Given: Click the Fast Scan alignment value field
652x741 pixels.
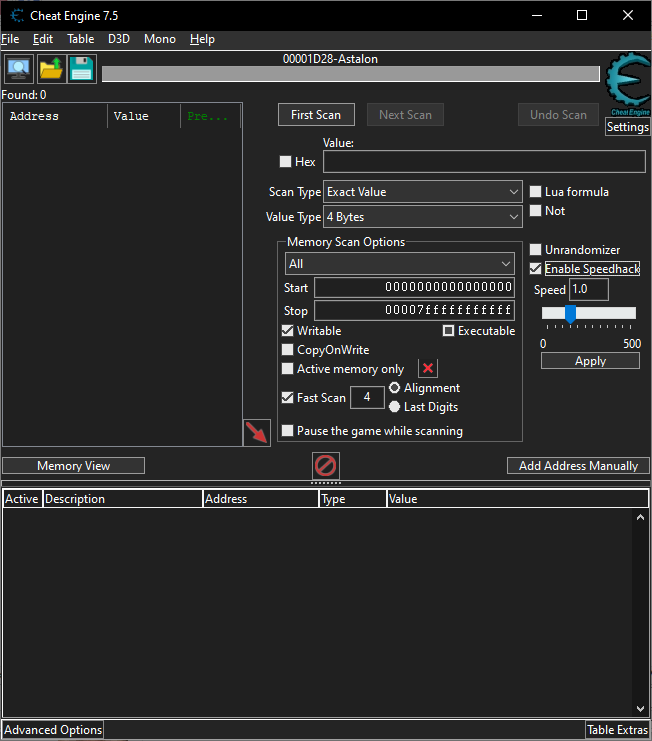Looking at the screenshot, I should [x=367, y=397].
